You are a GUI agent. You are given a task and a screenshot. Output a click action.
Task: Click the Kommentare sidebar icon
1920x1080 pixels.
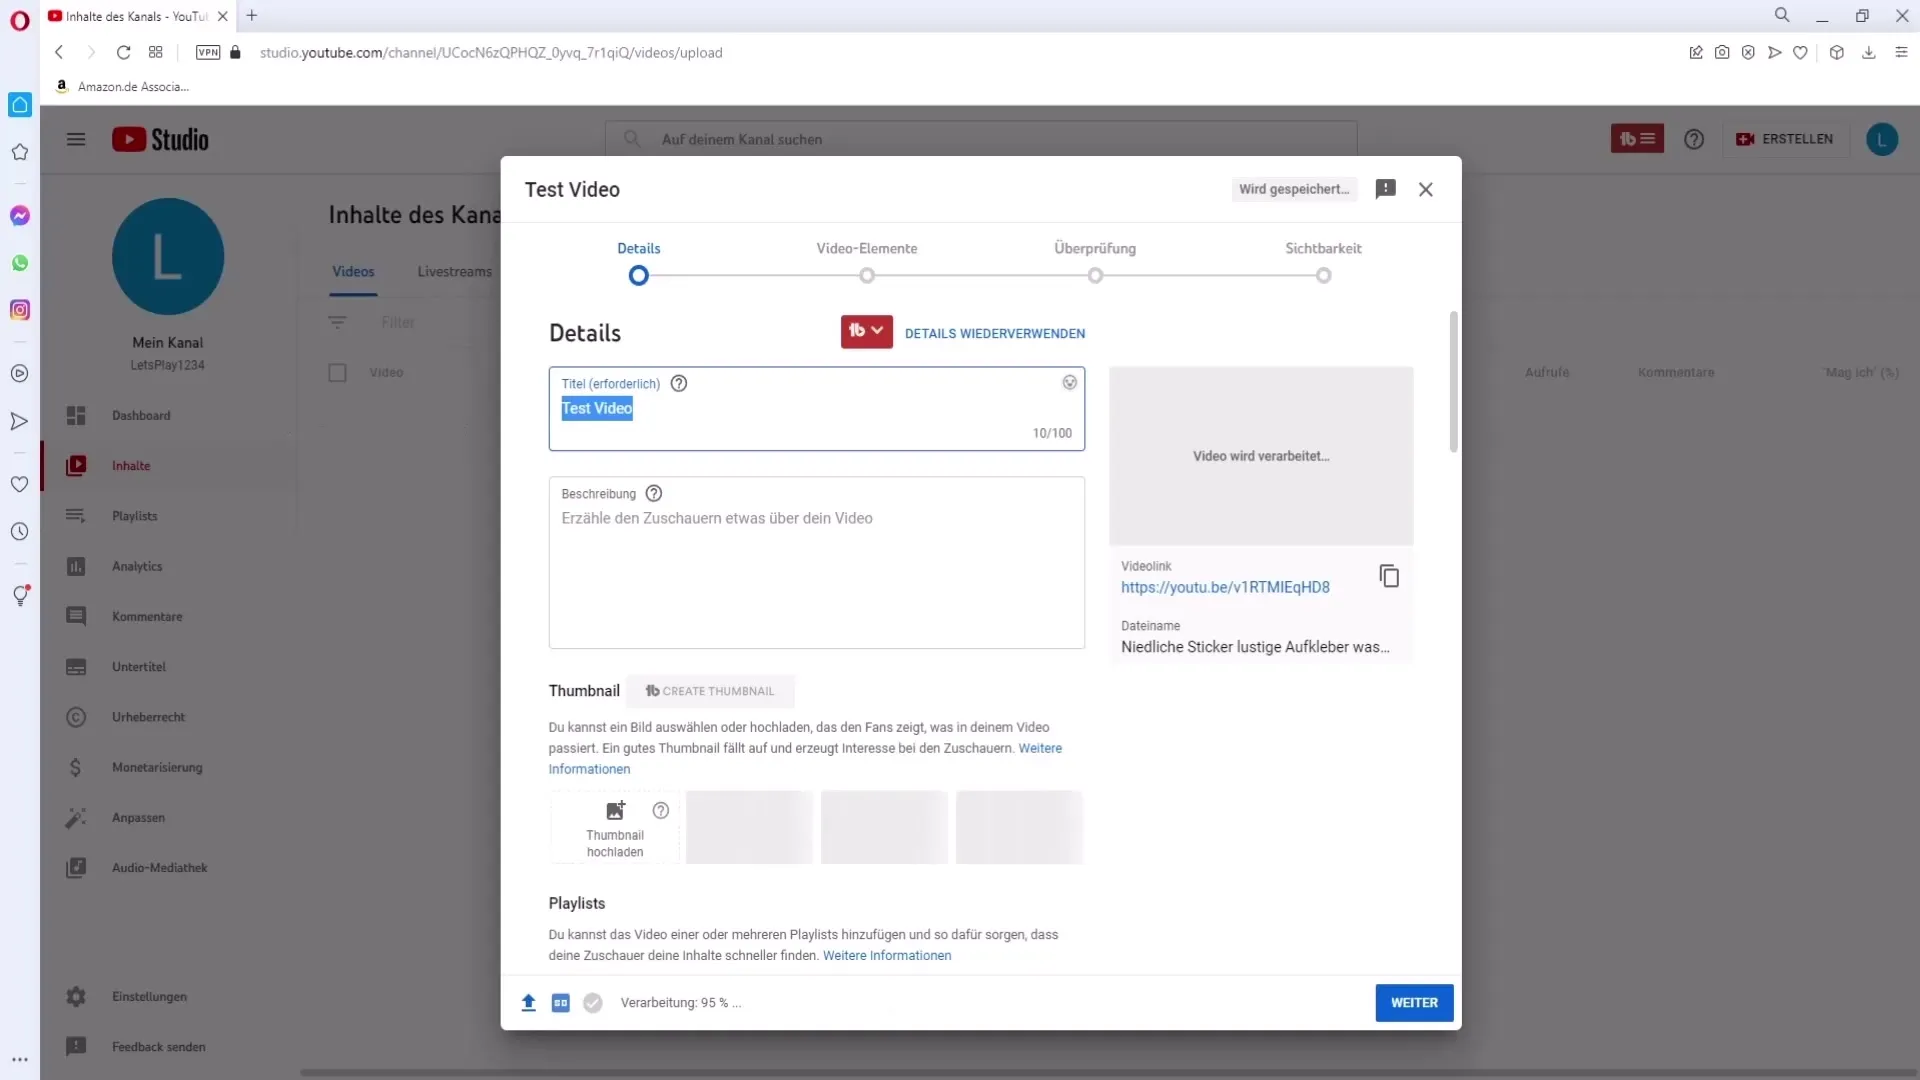(x=75, y=616)
